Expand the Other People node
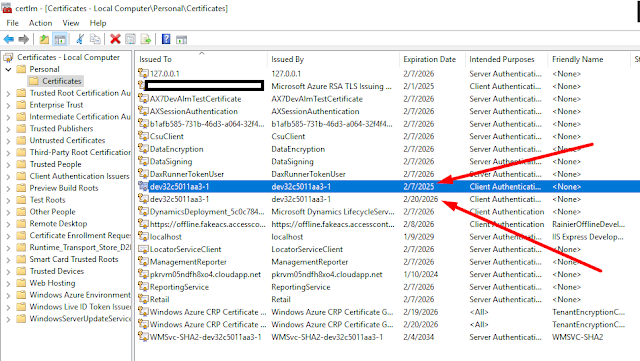Screen dimensions: 640x361 [8, 212]
